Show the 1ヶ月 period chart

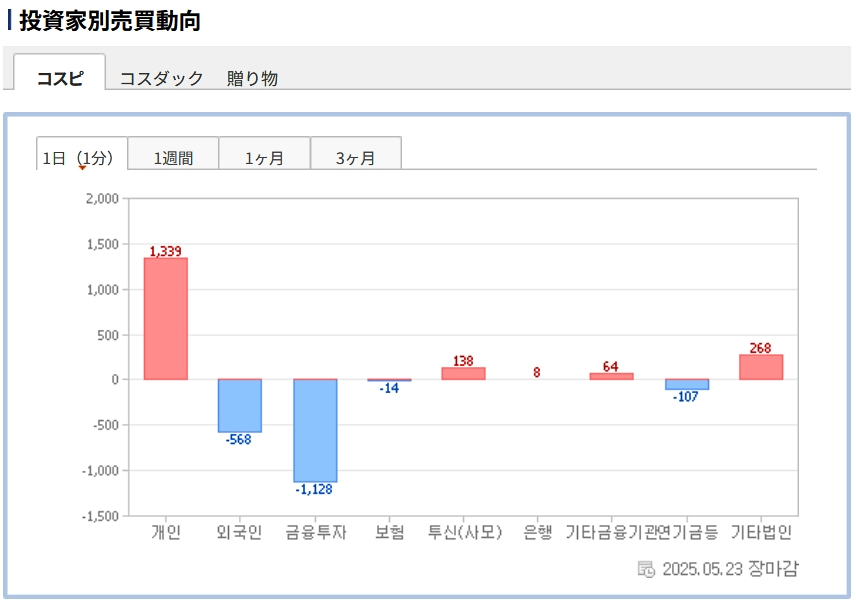click(x=264, y=157)
